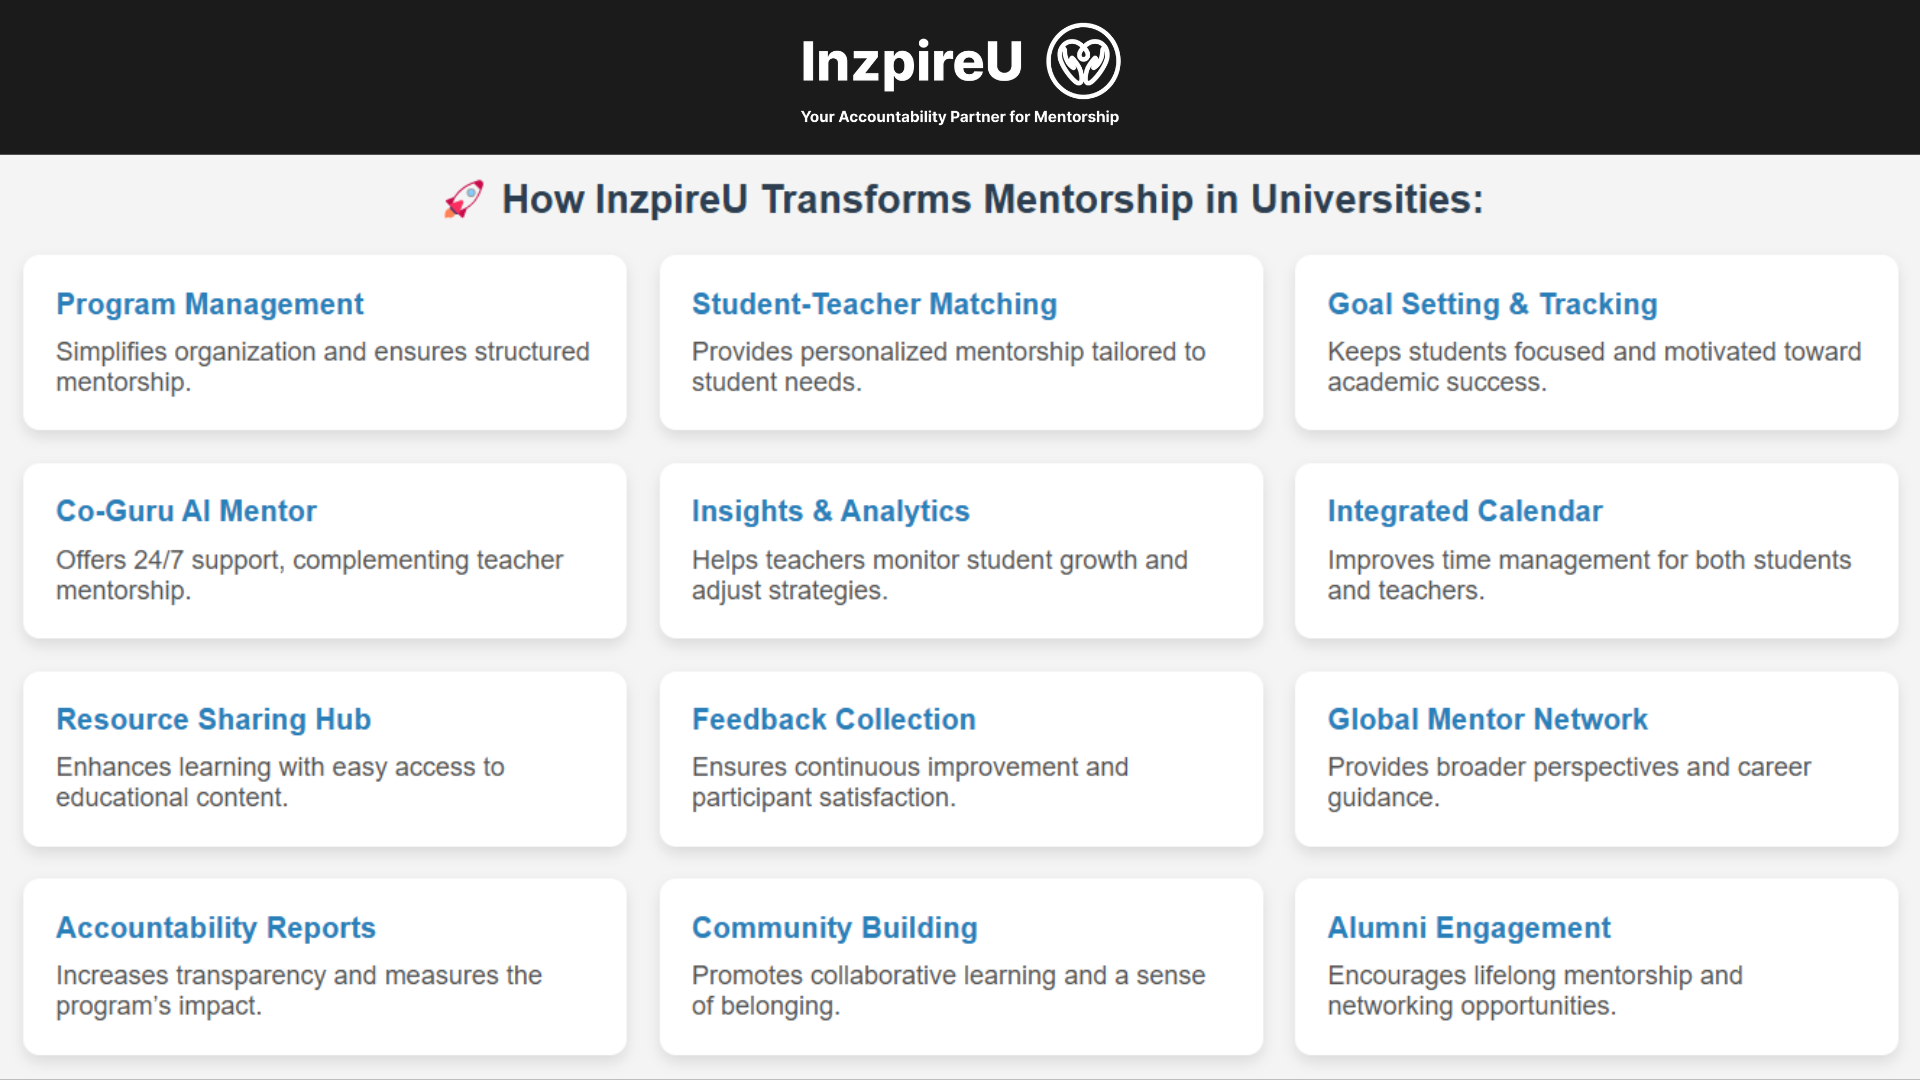Image resolution: width=1920 pixels, height=1080 pixels.
Task: Click the Accountability Partner for Mentorship tagline
Action: tap(959, 117)
